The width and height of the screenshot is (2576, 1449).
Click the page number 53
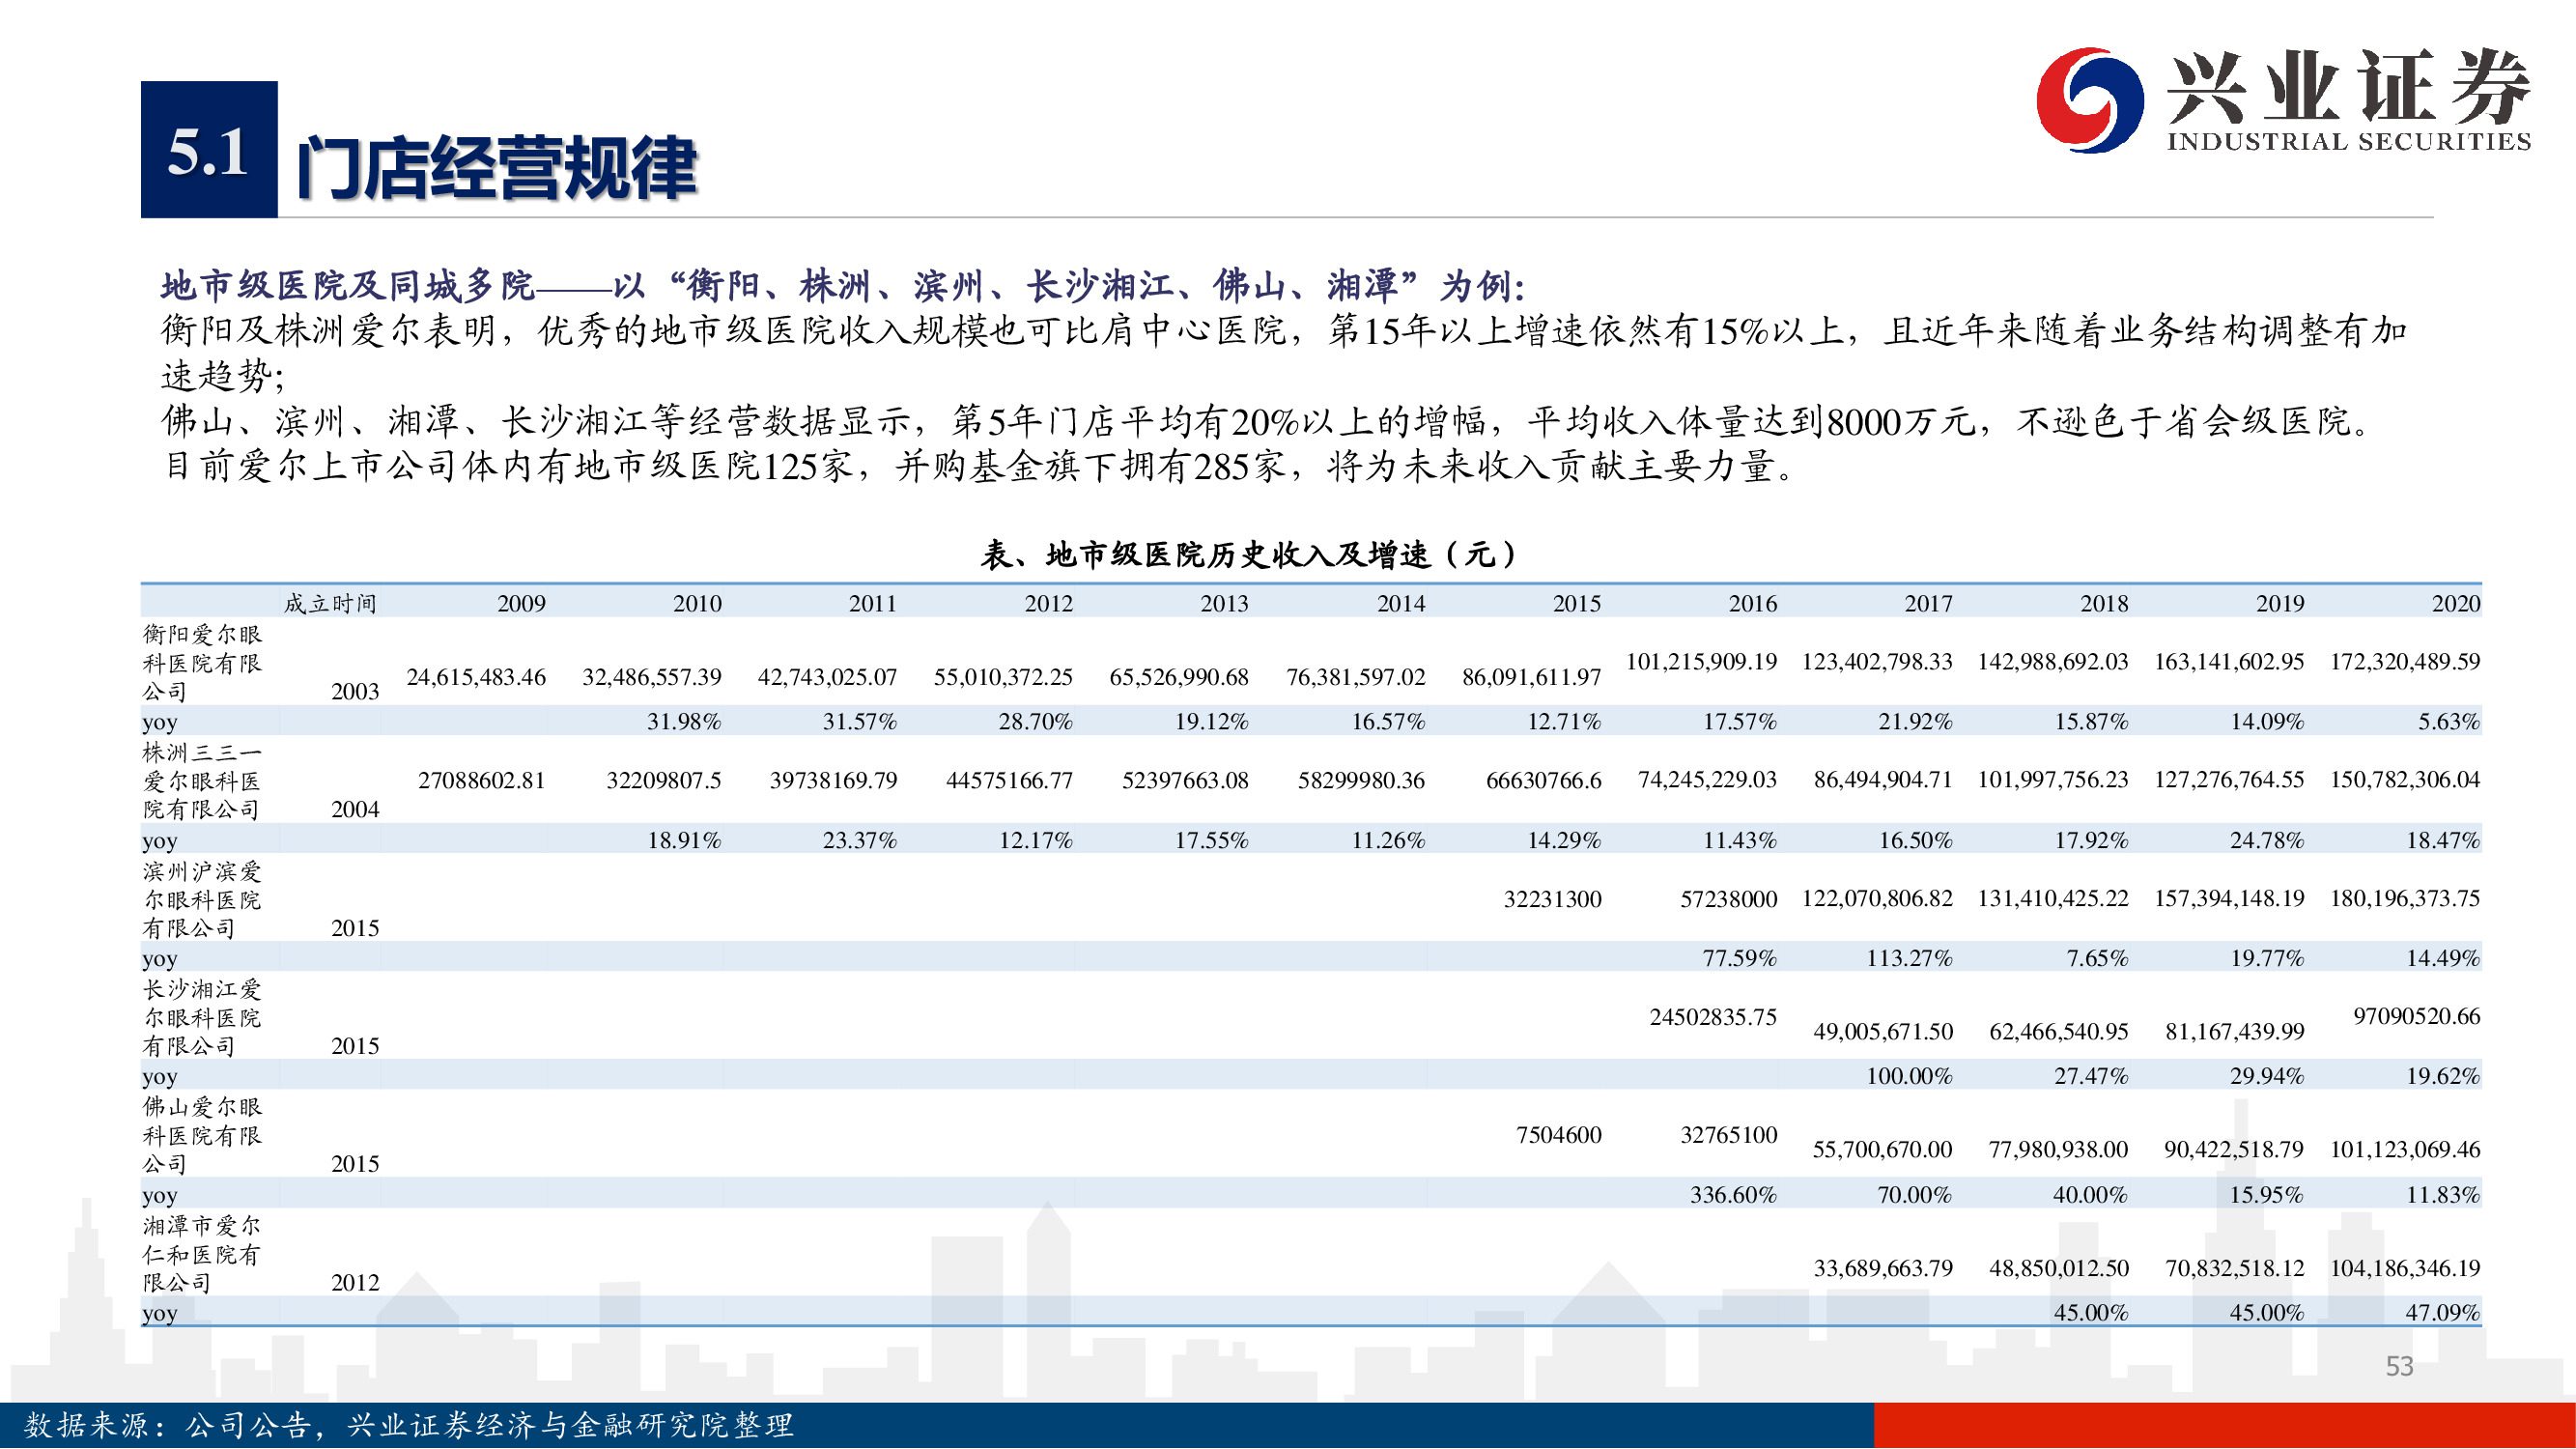click(2399, 1366)
